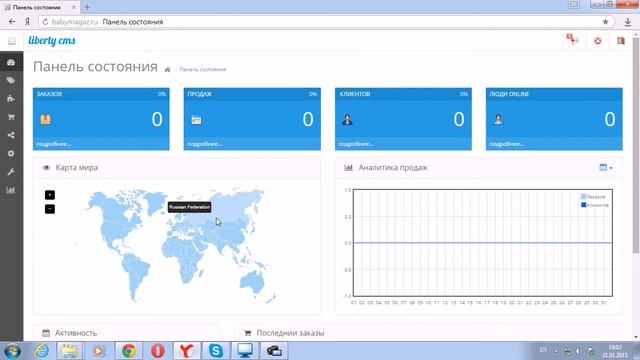The image size is (640, 360).
Task: Click the Карта мира panel heading
Action: [77, 167]
